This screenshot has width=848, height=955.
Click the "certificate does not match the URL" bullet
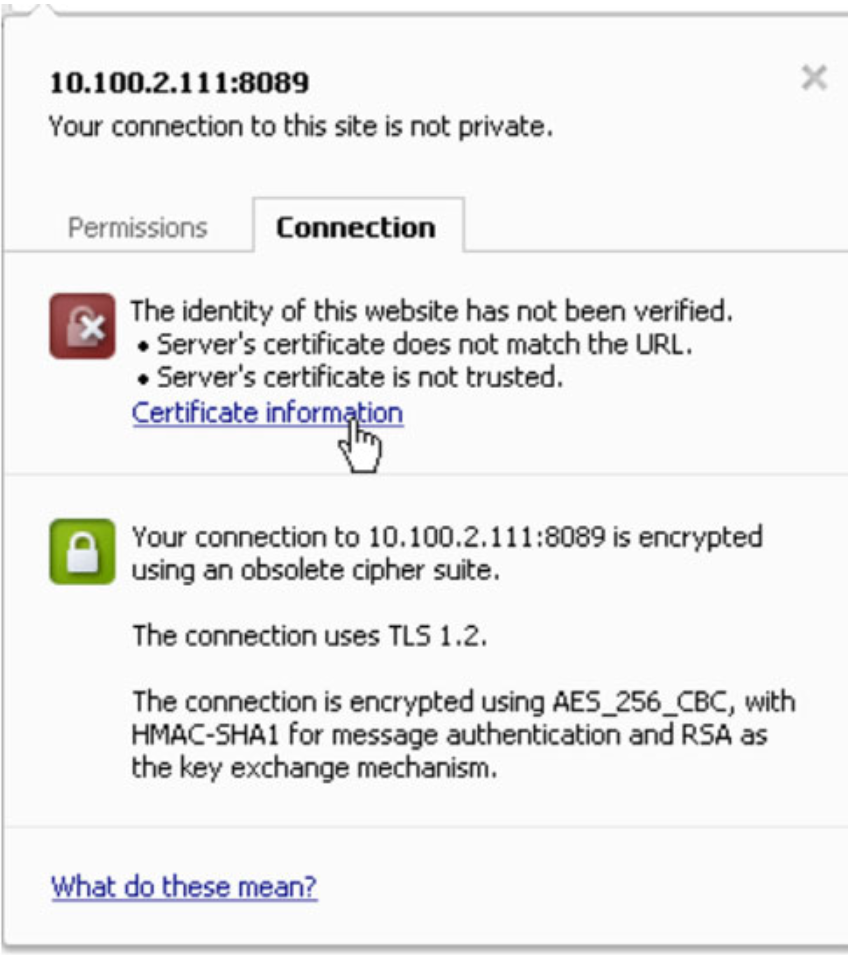click(426, 344)
